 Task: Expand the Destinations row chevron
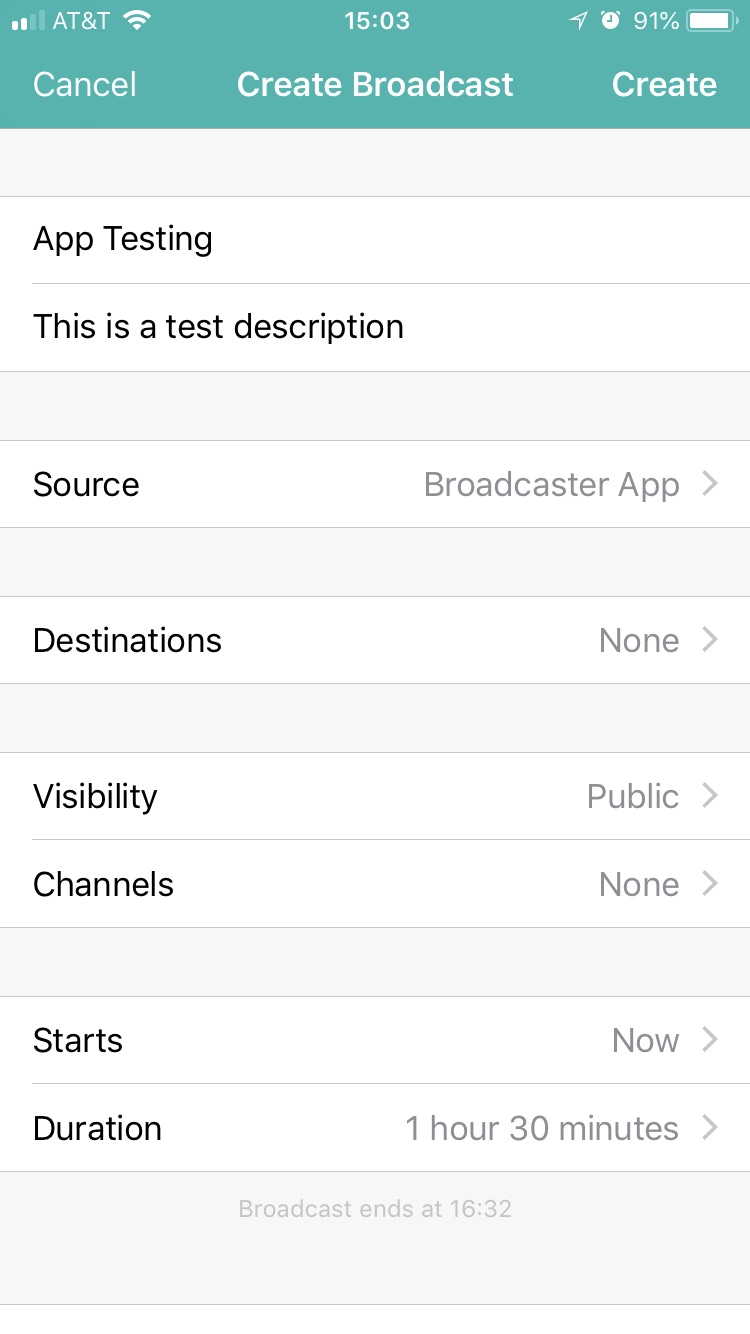tap(710, 640)
